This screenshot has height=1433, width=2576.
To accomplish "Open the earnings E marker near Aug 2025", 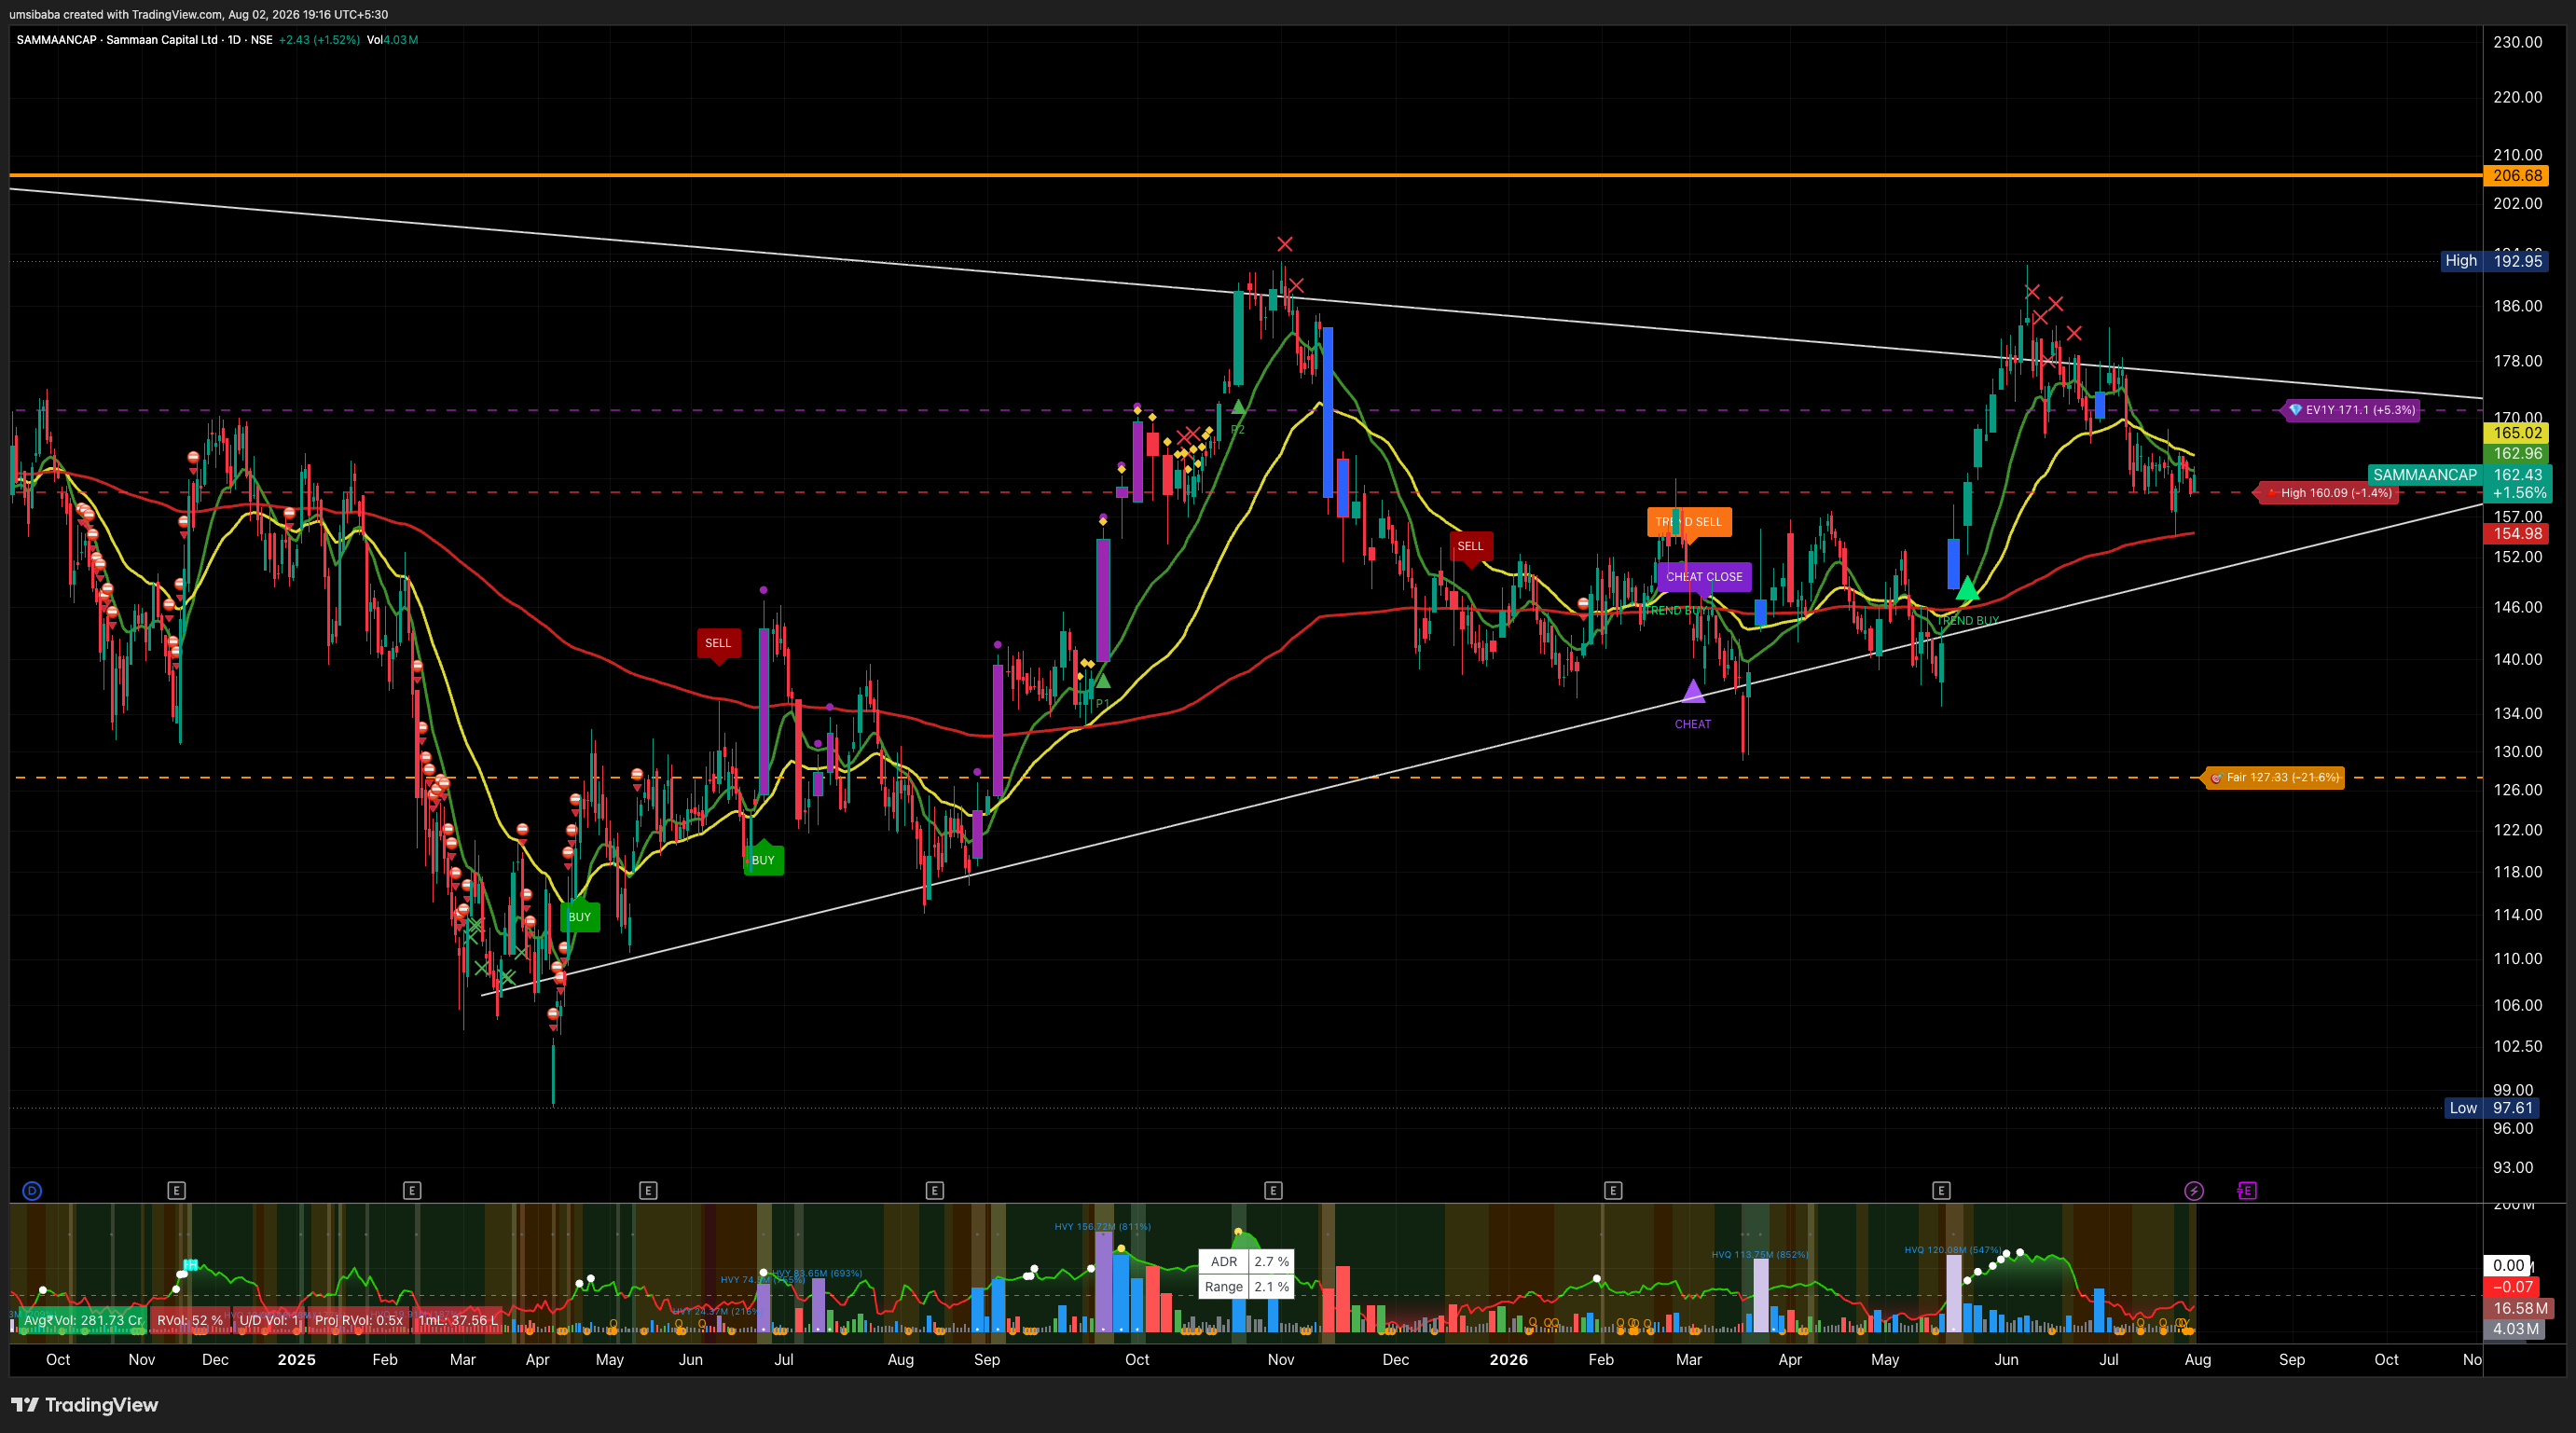I will pyautogui.click(x=934, y=1190).
